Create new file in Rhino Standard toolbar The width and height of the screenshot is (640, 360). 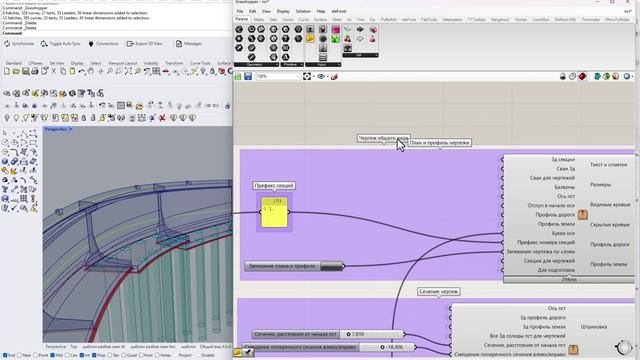(x=7, y=71)
